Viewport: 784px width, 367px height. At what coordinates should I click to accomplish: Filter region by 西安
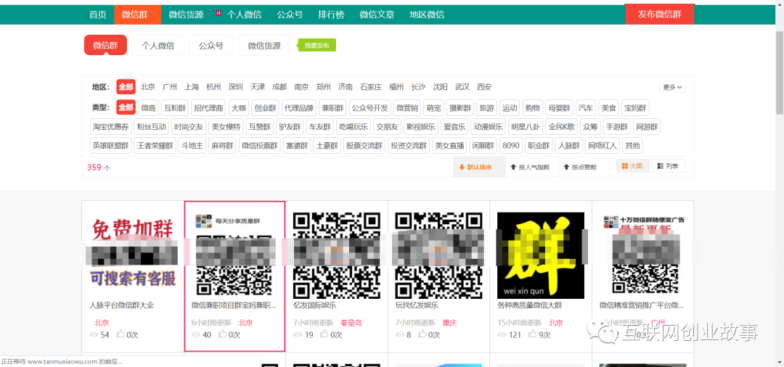484,87
